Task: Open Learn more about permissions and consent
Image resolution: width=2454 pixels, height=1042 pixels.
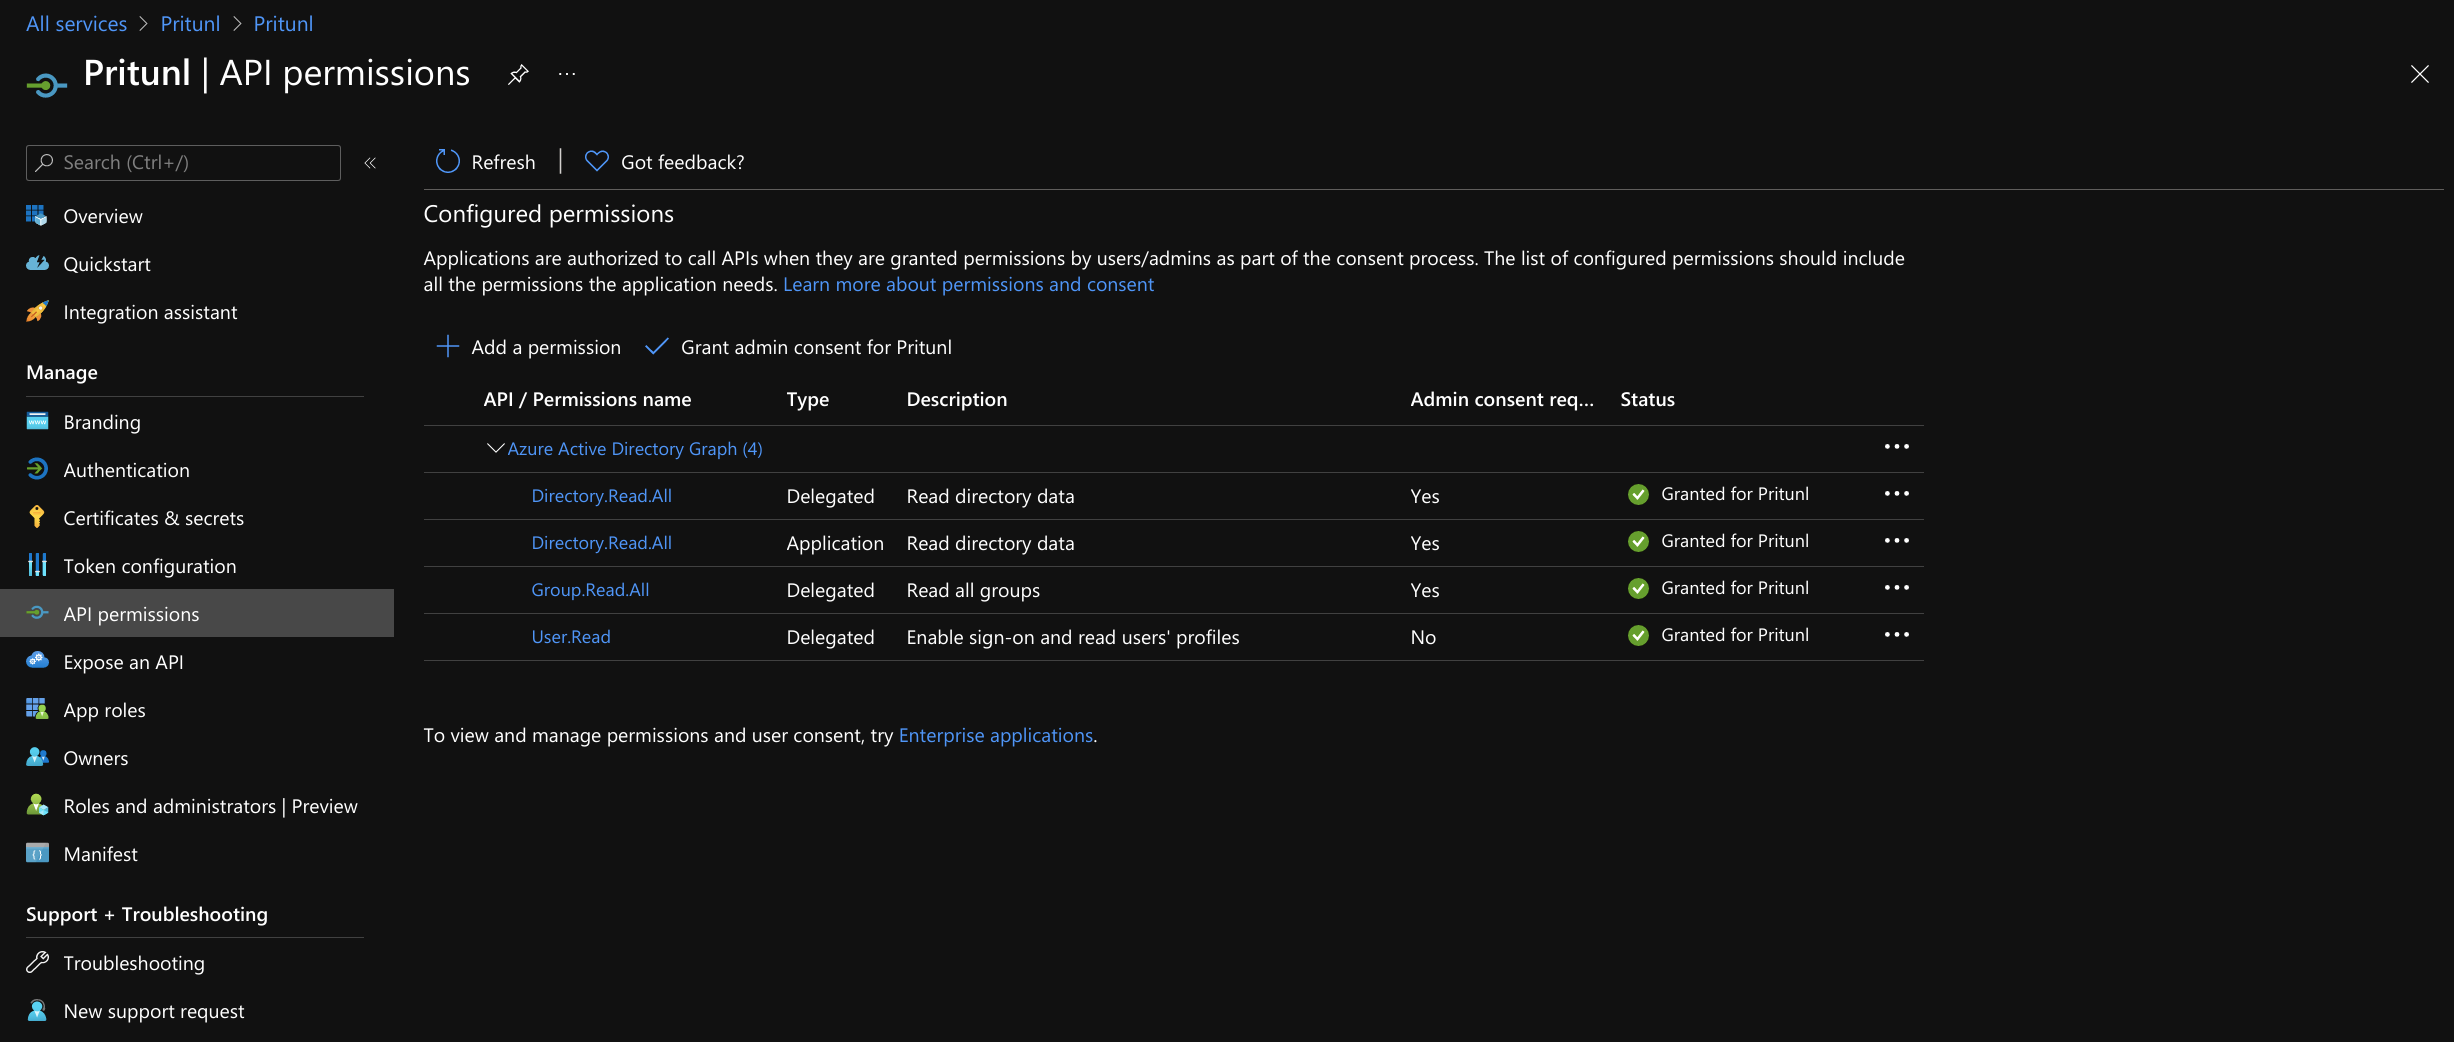Action: click(x=968, y=284)
